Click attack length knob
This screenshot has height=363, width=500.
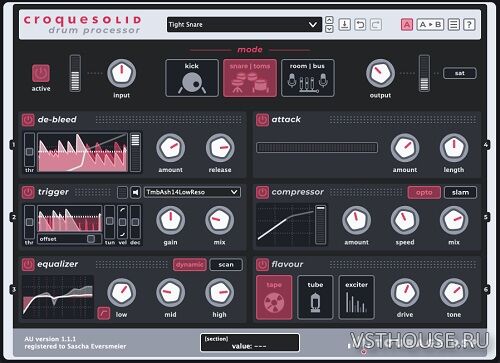[x=454, y=148]
